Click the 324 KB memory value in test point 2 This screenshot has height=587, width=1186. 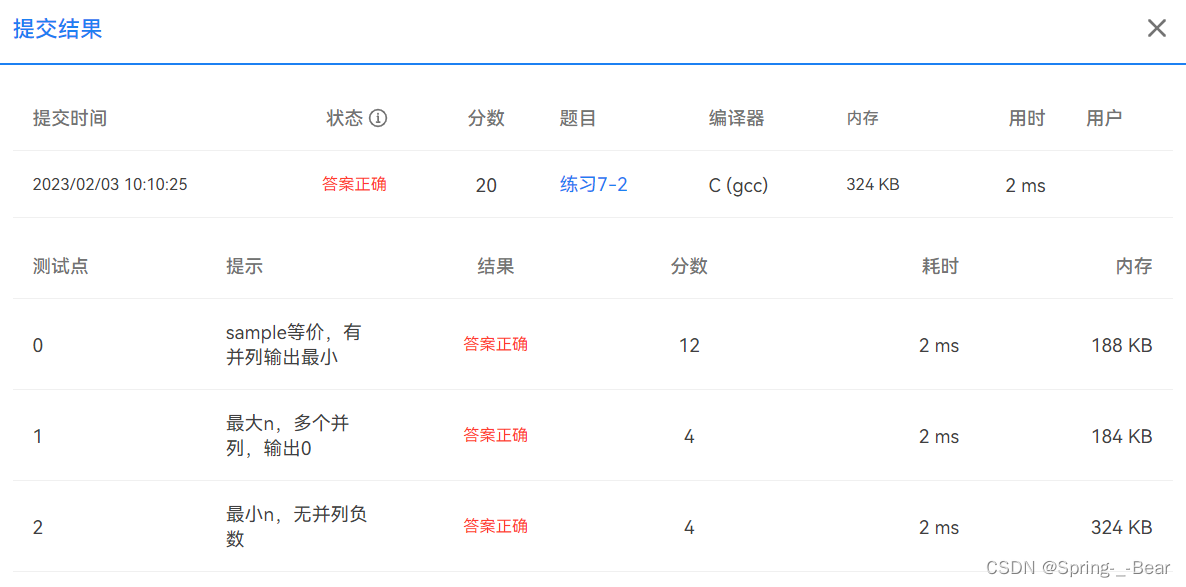pos(1122,527)
